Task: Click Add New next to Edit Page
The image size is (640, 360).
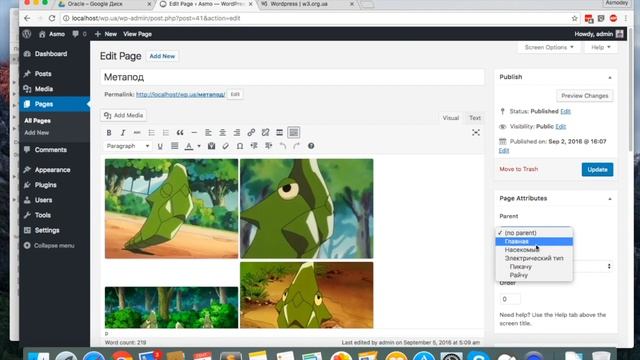Action: pos(162,56)
